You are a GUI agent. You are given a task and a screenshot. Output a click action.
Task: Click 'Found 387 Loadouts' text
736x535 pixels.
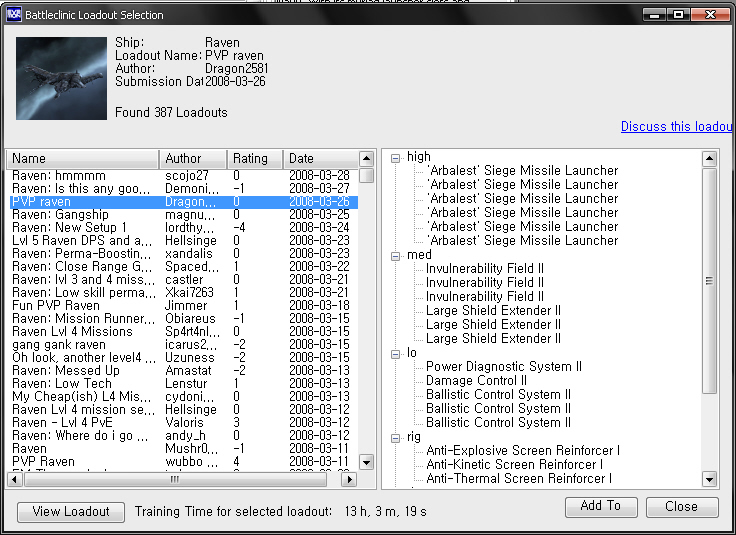tap(171, 113)
